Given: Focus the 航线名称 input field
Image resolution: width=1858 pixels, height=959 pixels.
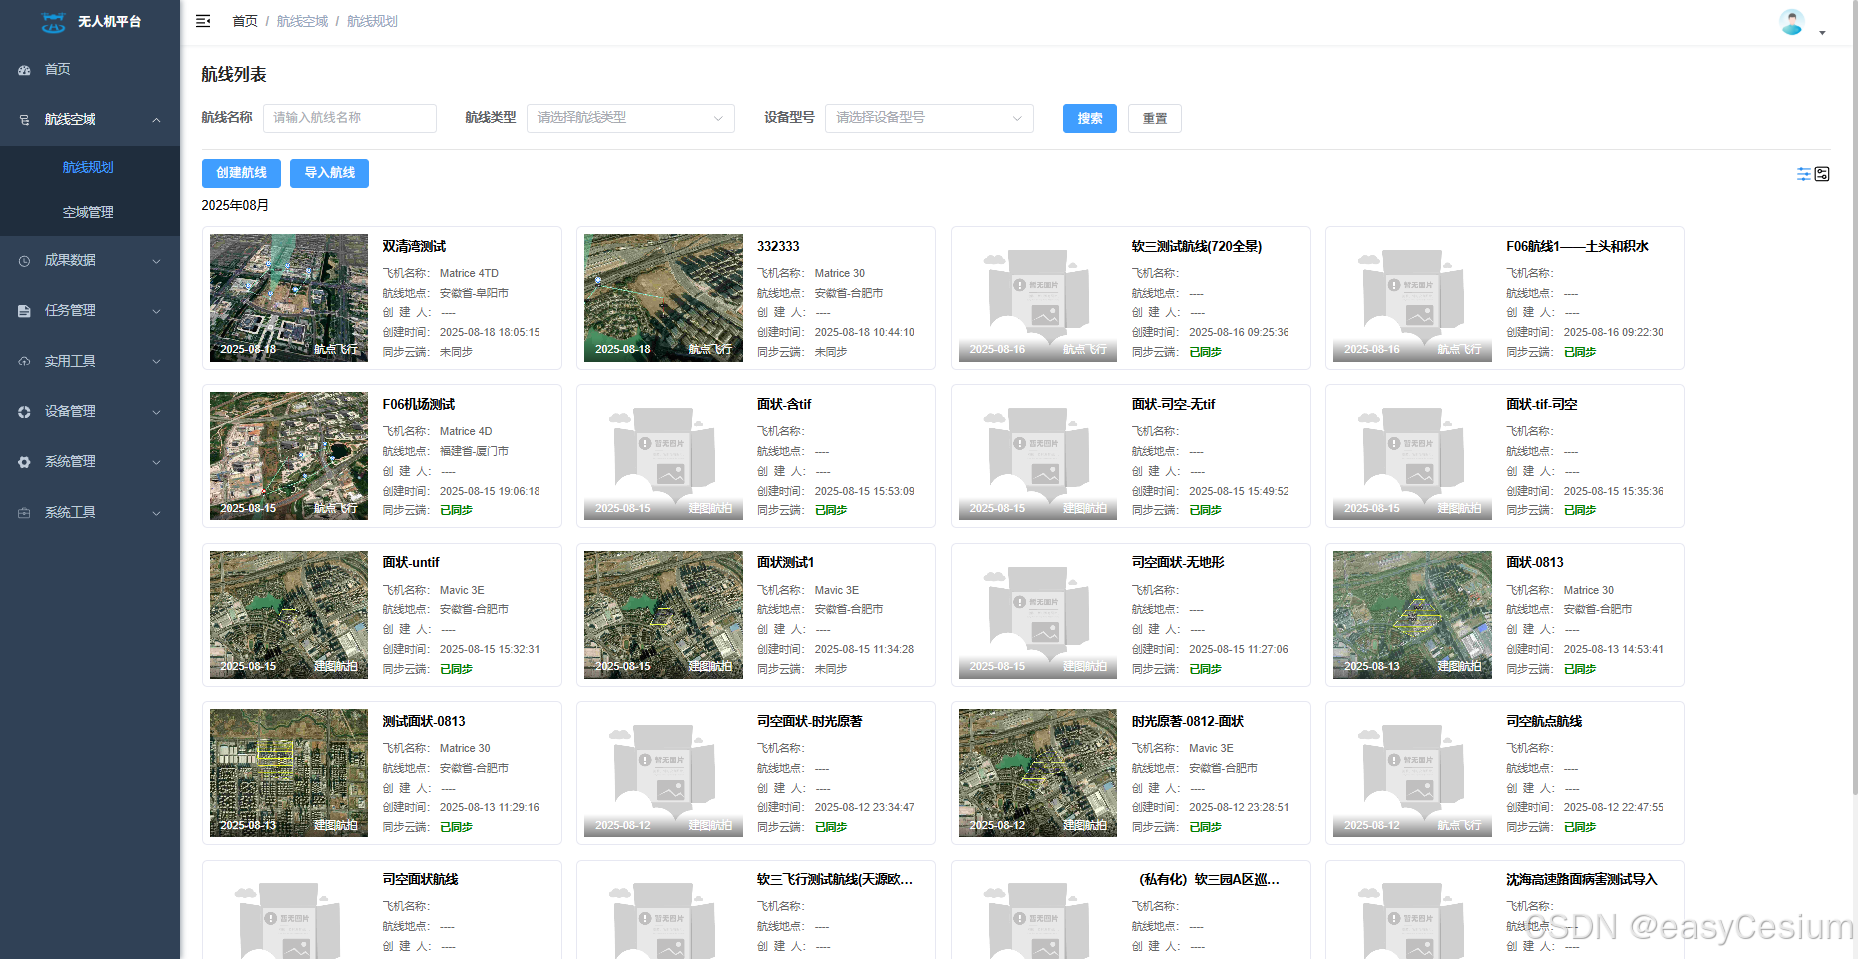Looking at the screenshot, I should pyautogui.click(x=350, y=118).
